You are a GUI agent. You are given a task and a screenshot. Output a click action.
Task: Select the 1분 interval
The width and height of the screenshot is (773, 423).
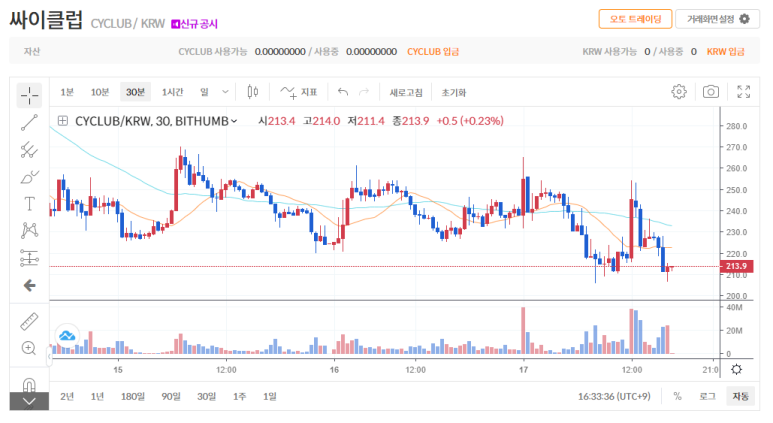(67, 92)
